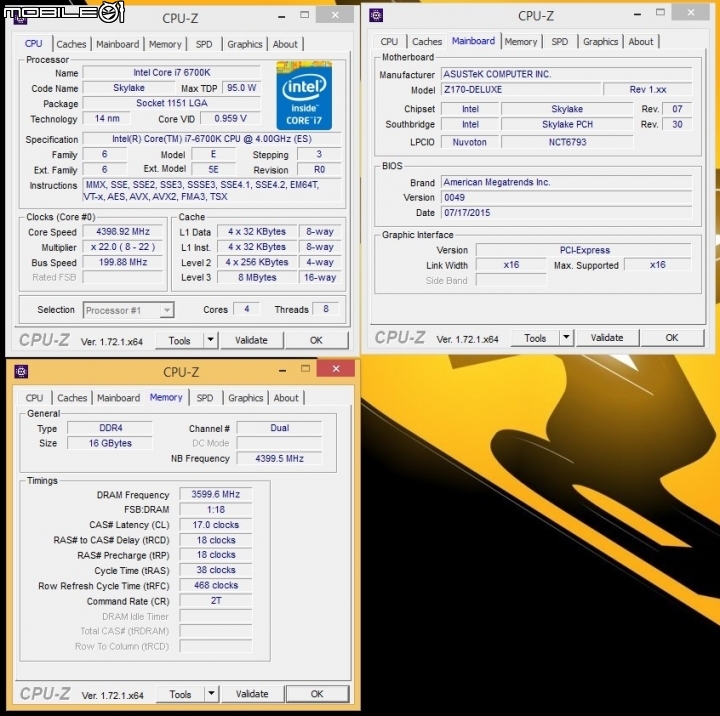Click the Manufacturer field ASUSTeK COMPUTER INC.
The image size is (720, 716).
[566, 74]
